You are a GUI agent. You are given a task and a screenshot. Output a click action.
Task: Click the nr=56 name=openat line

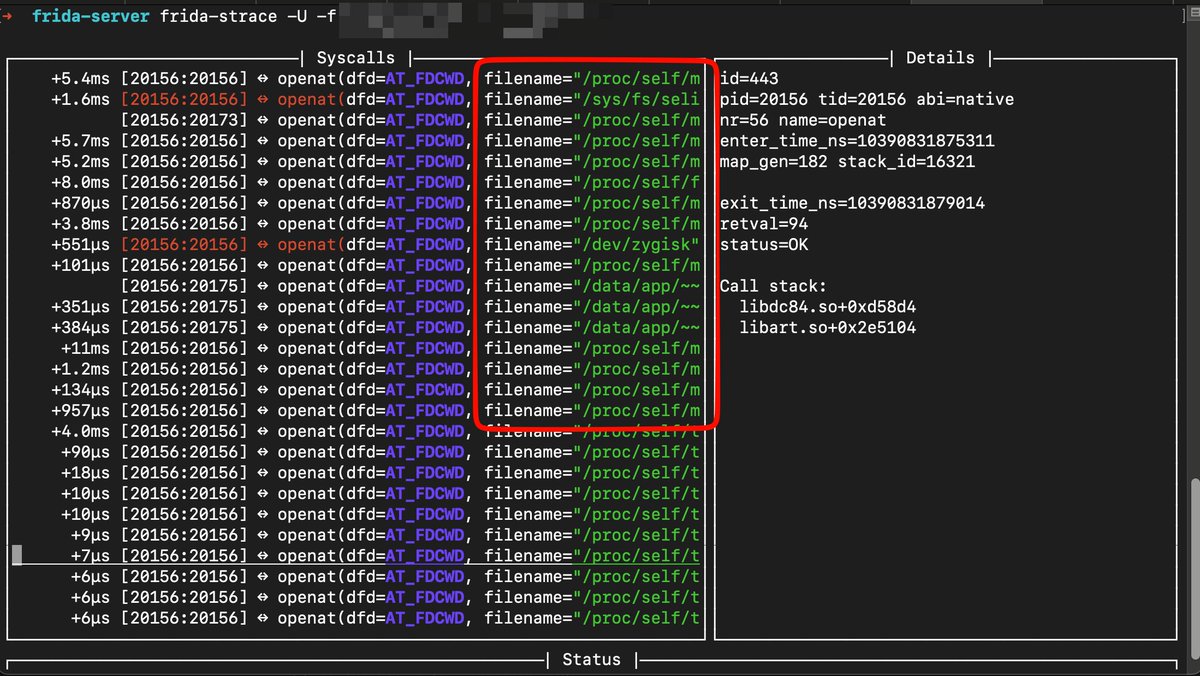click(x=803, y=120)
